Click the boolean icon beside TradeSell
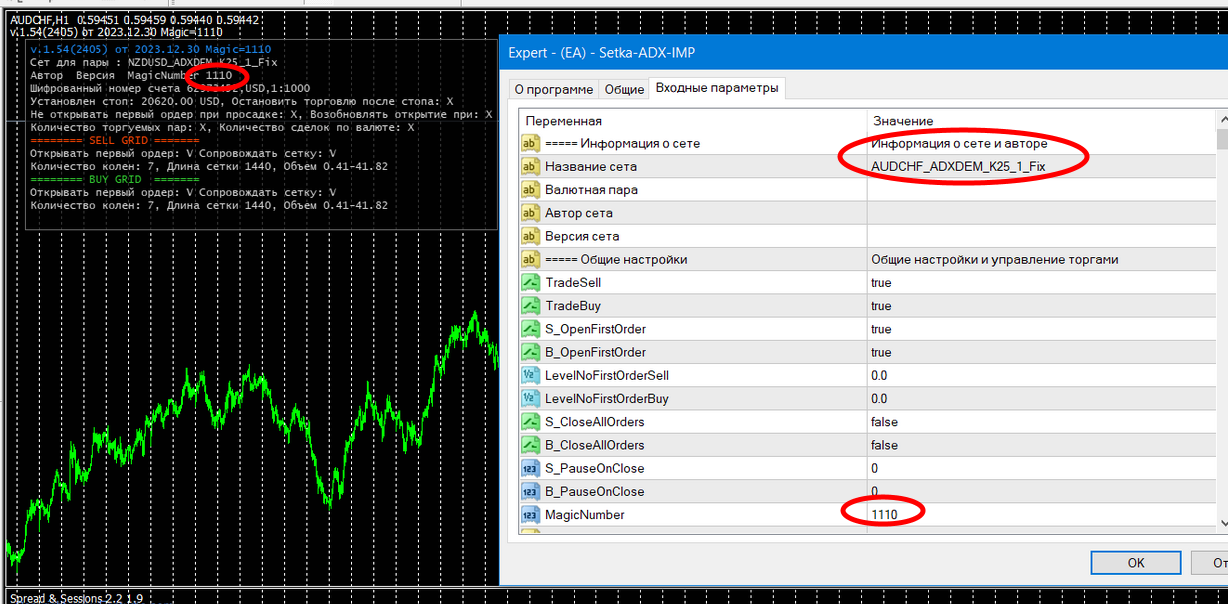The width and height of the screenshot is (1228, 604). (x=530, y=282)
